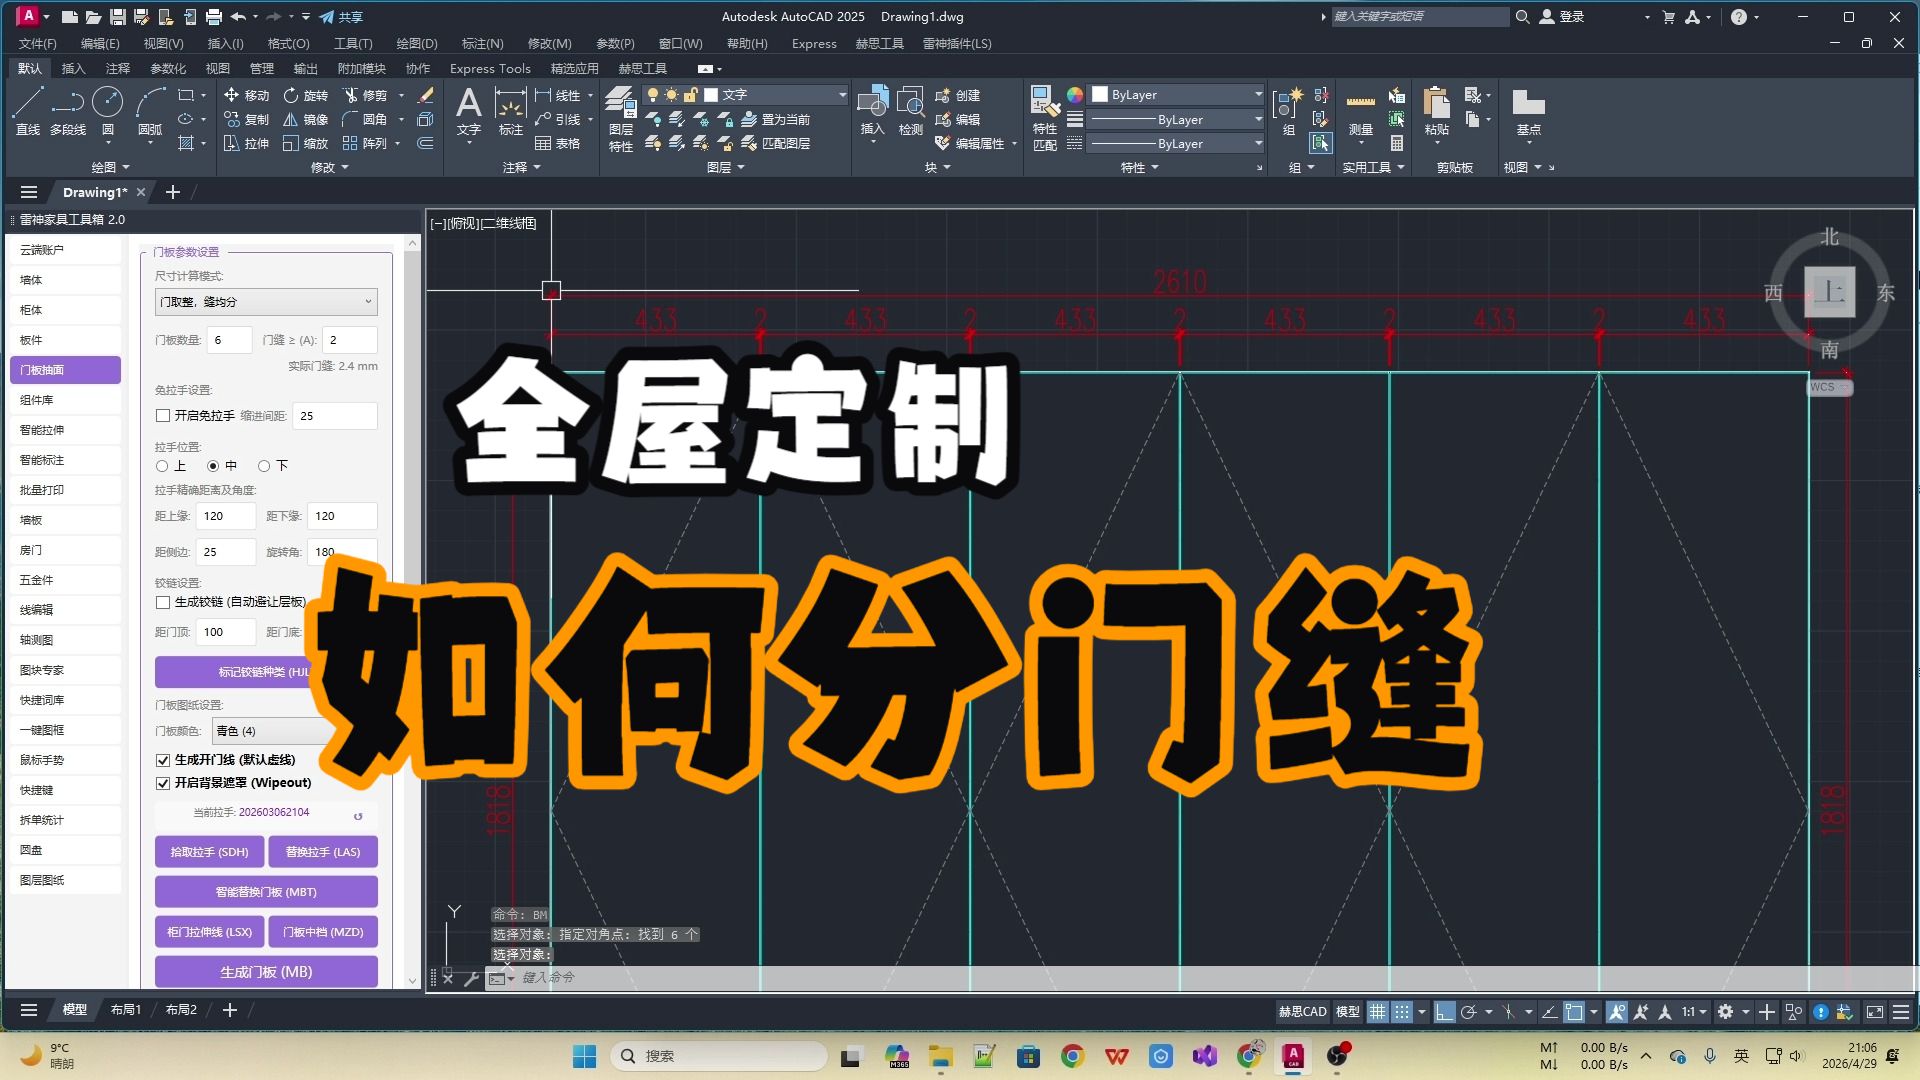The width and height of the screenshot is (1920, 1080).
Task: Select handle position 上 radio button
Action: (162, 466)
